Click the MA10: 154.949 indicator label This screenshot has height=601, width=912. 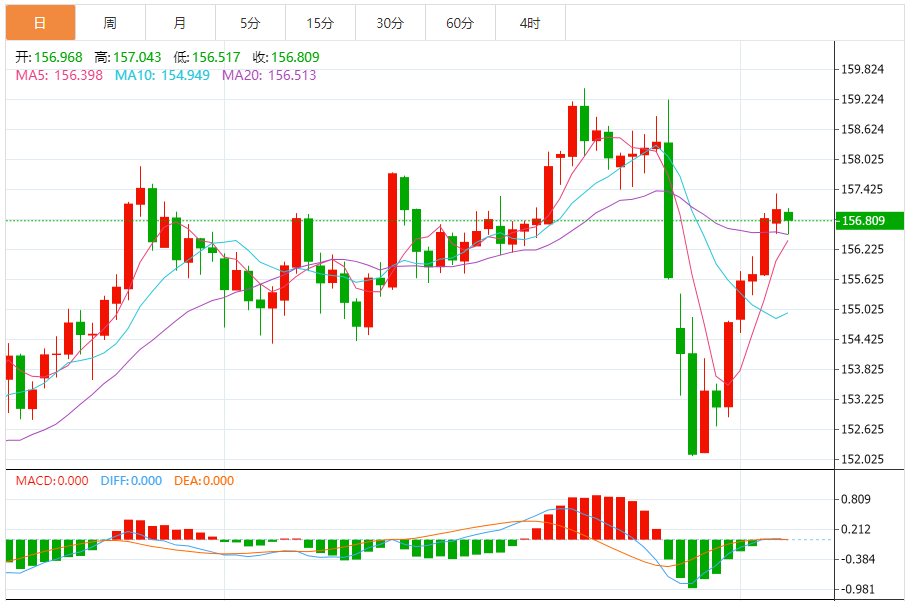tap(162, 75)
